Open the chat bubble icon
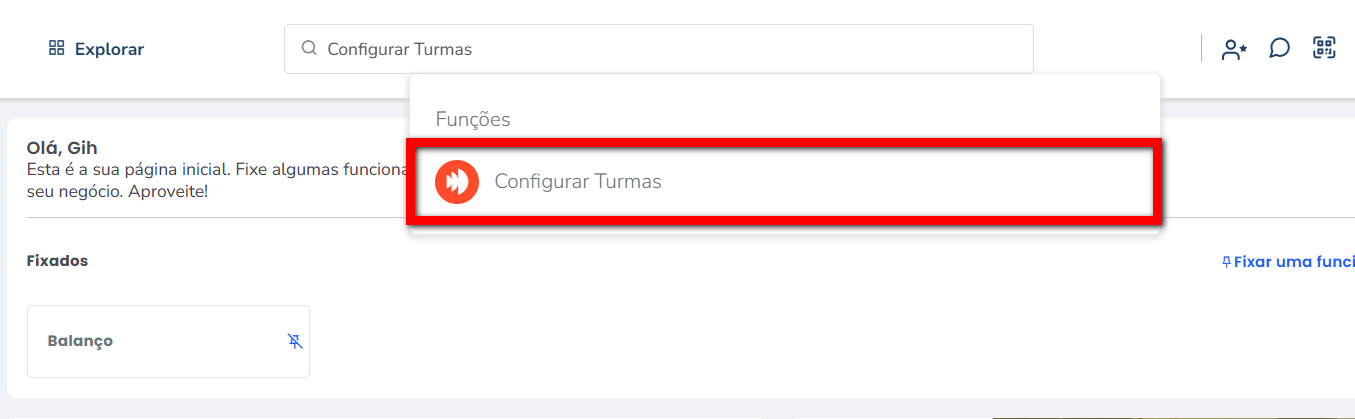This screenshot has height=419, width=1355. (x=1279, y=48)
